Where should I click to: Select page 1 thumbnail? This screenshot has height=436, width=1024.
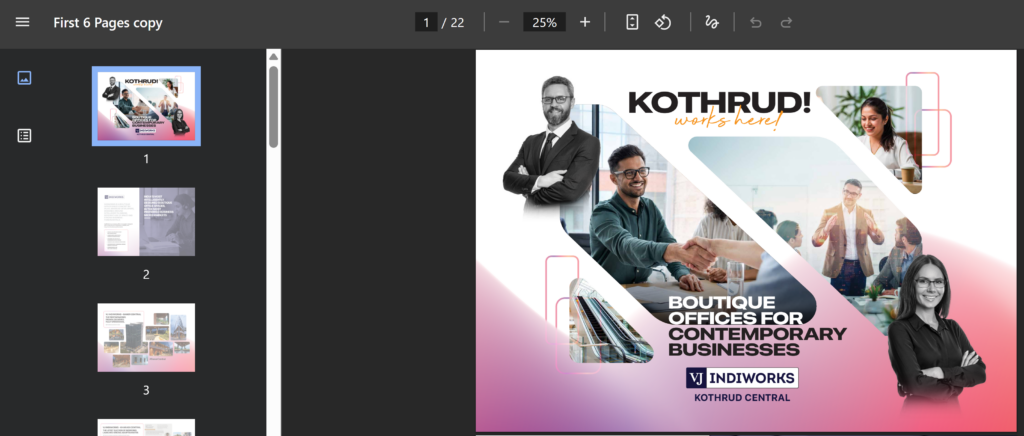click(146, 106)
